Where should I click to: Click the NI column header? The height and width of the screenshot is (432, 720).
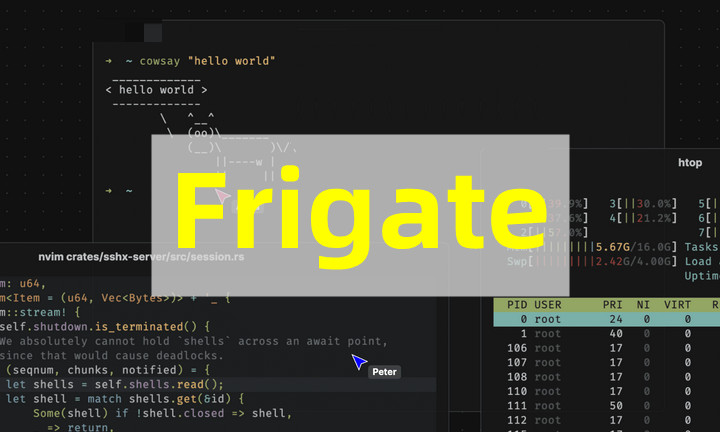coord(642,303)
